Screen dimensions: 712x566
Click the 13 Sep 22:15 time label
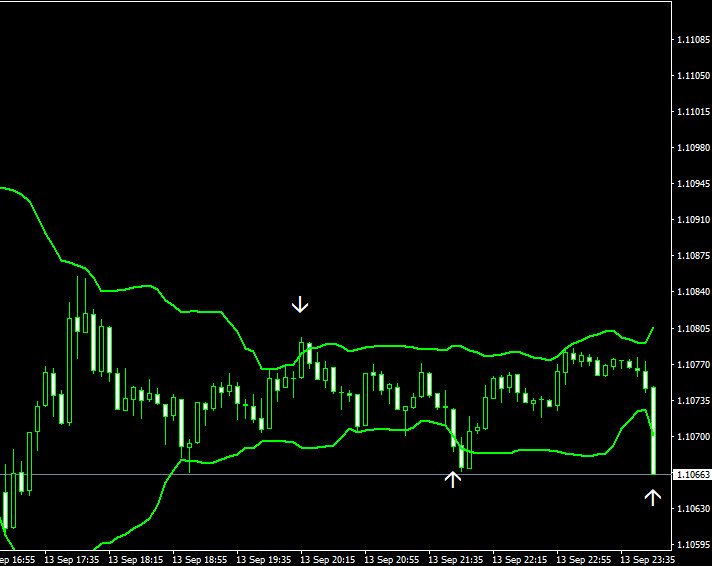pyautogui.click(x=519, y=560)
